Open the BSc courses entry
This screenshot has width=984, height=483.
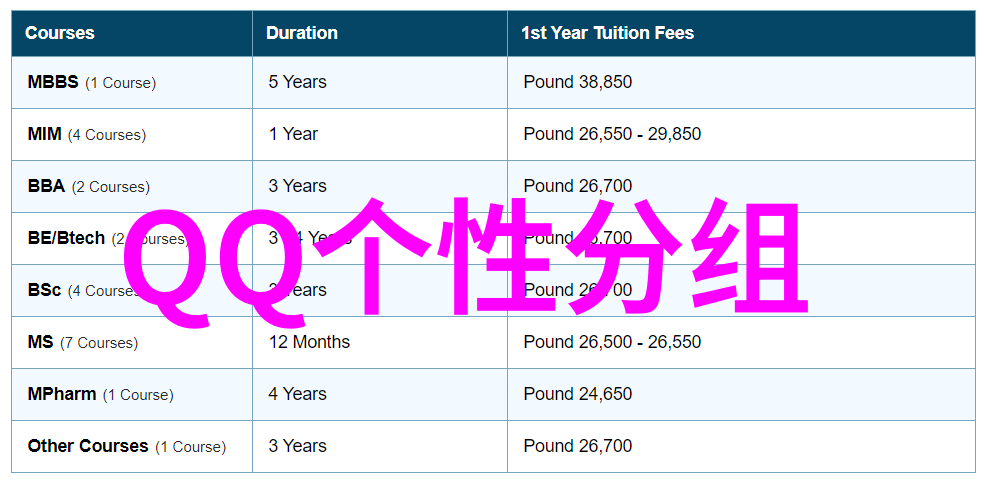tap(45, 290)
